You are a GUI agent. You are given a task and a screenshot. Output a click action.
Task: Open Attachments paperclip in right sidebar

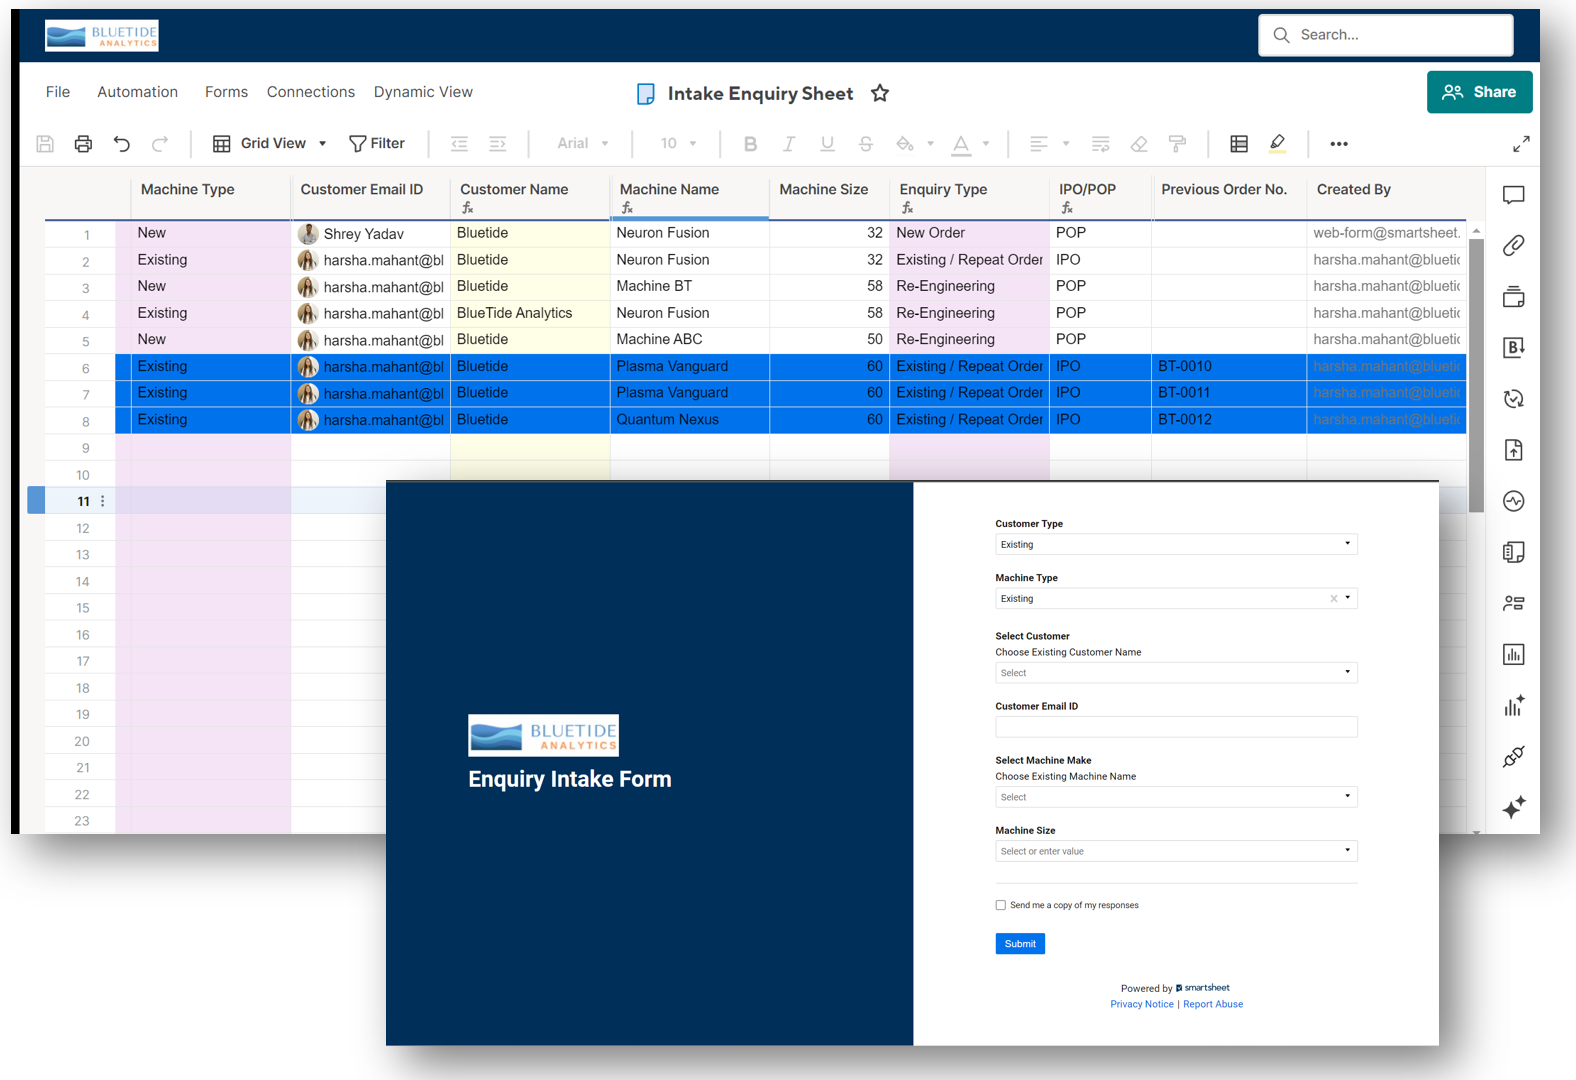tap(1513, 246)
